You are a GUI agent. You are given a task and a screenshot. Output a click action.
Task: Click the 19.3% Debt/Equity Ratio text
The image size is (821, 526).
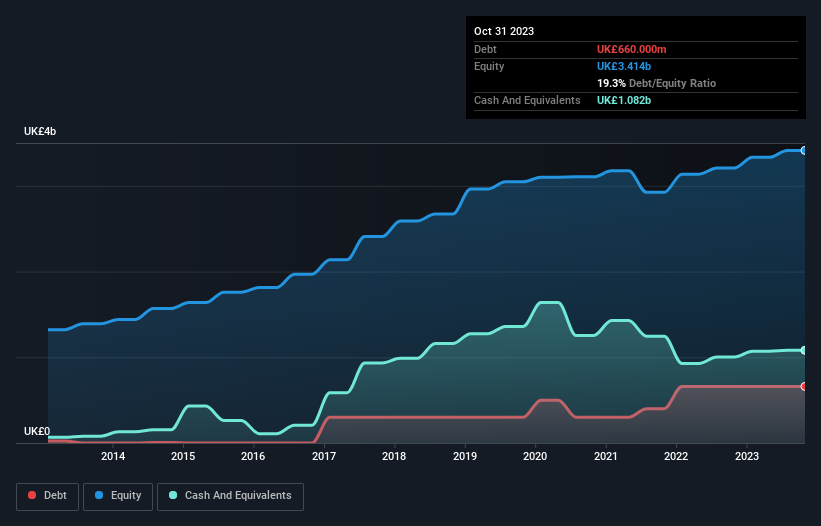coord(656,83)
